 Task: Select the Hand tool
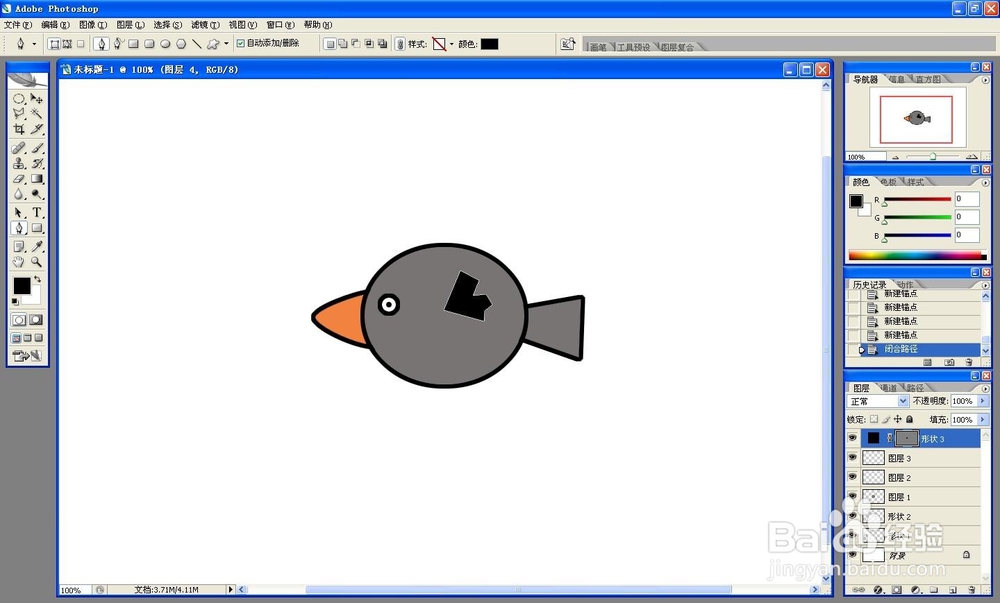click(x=18, y=261)
